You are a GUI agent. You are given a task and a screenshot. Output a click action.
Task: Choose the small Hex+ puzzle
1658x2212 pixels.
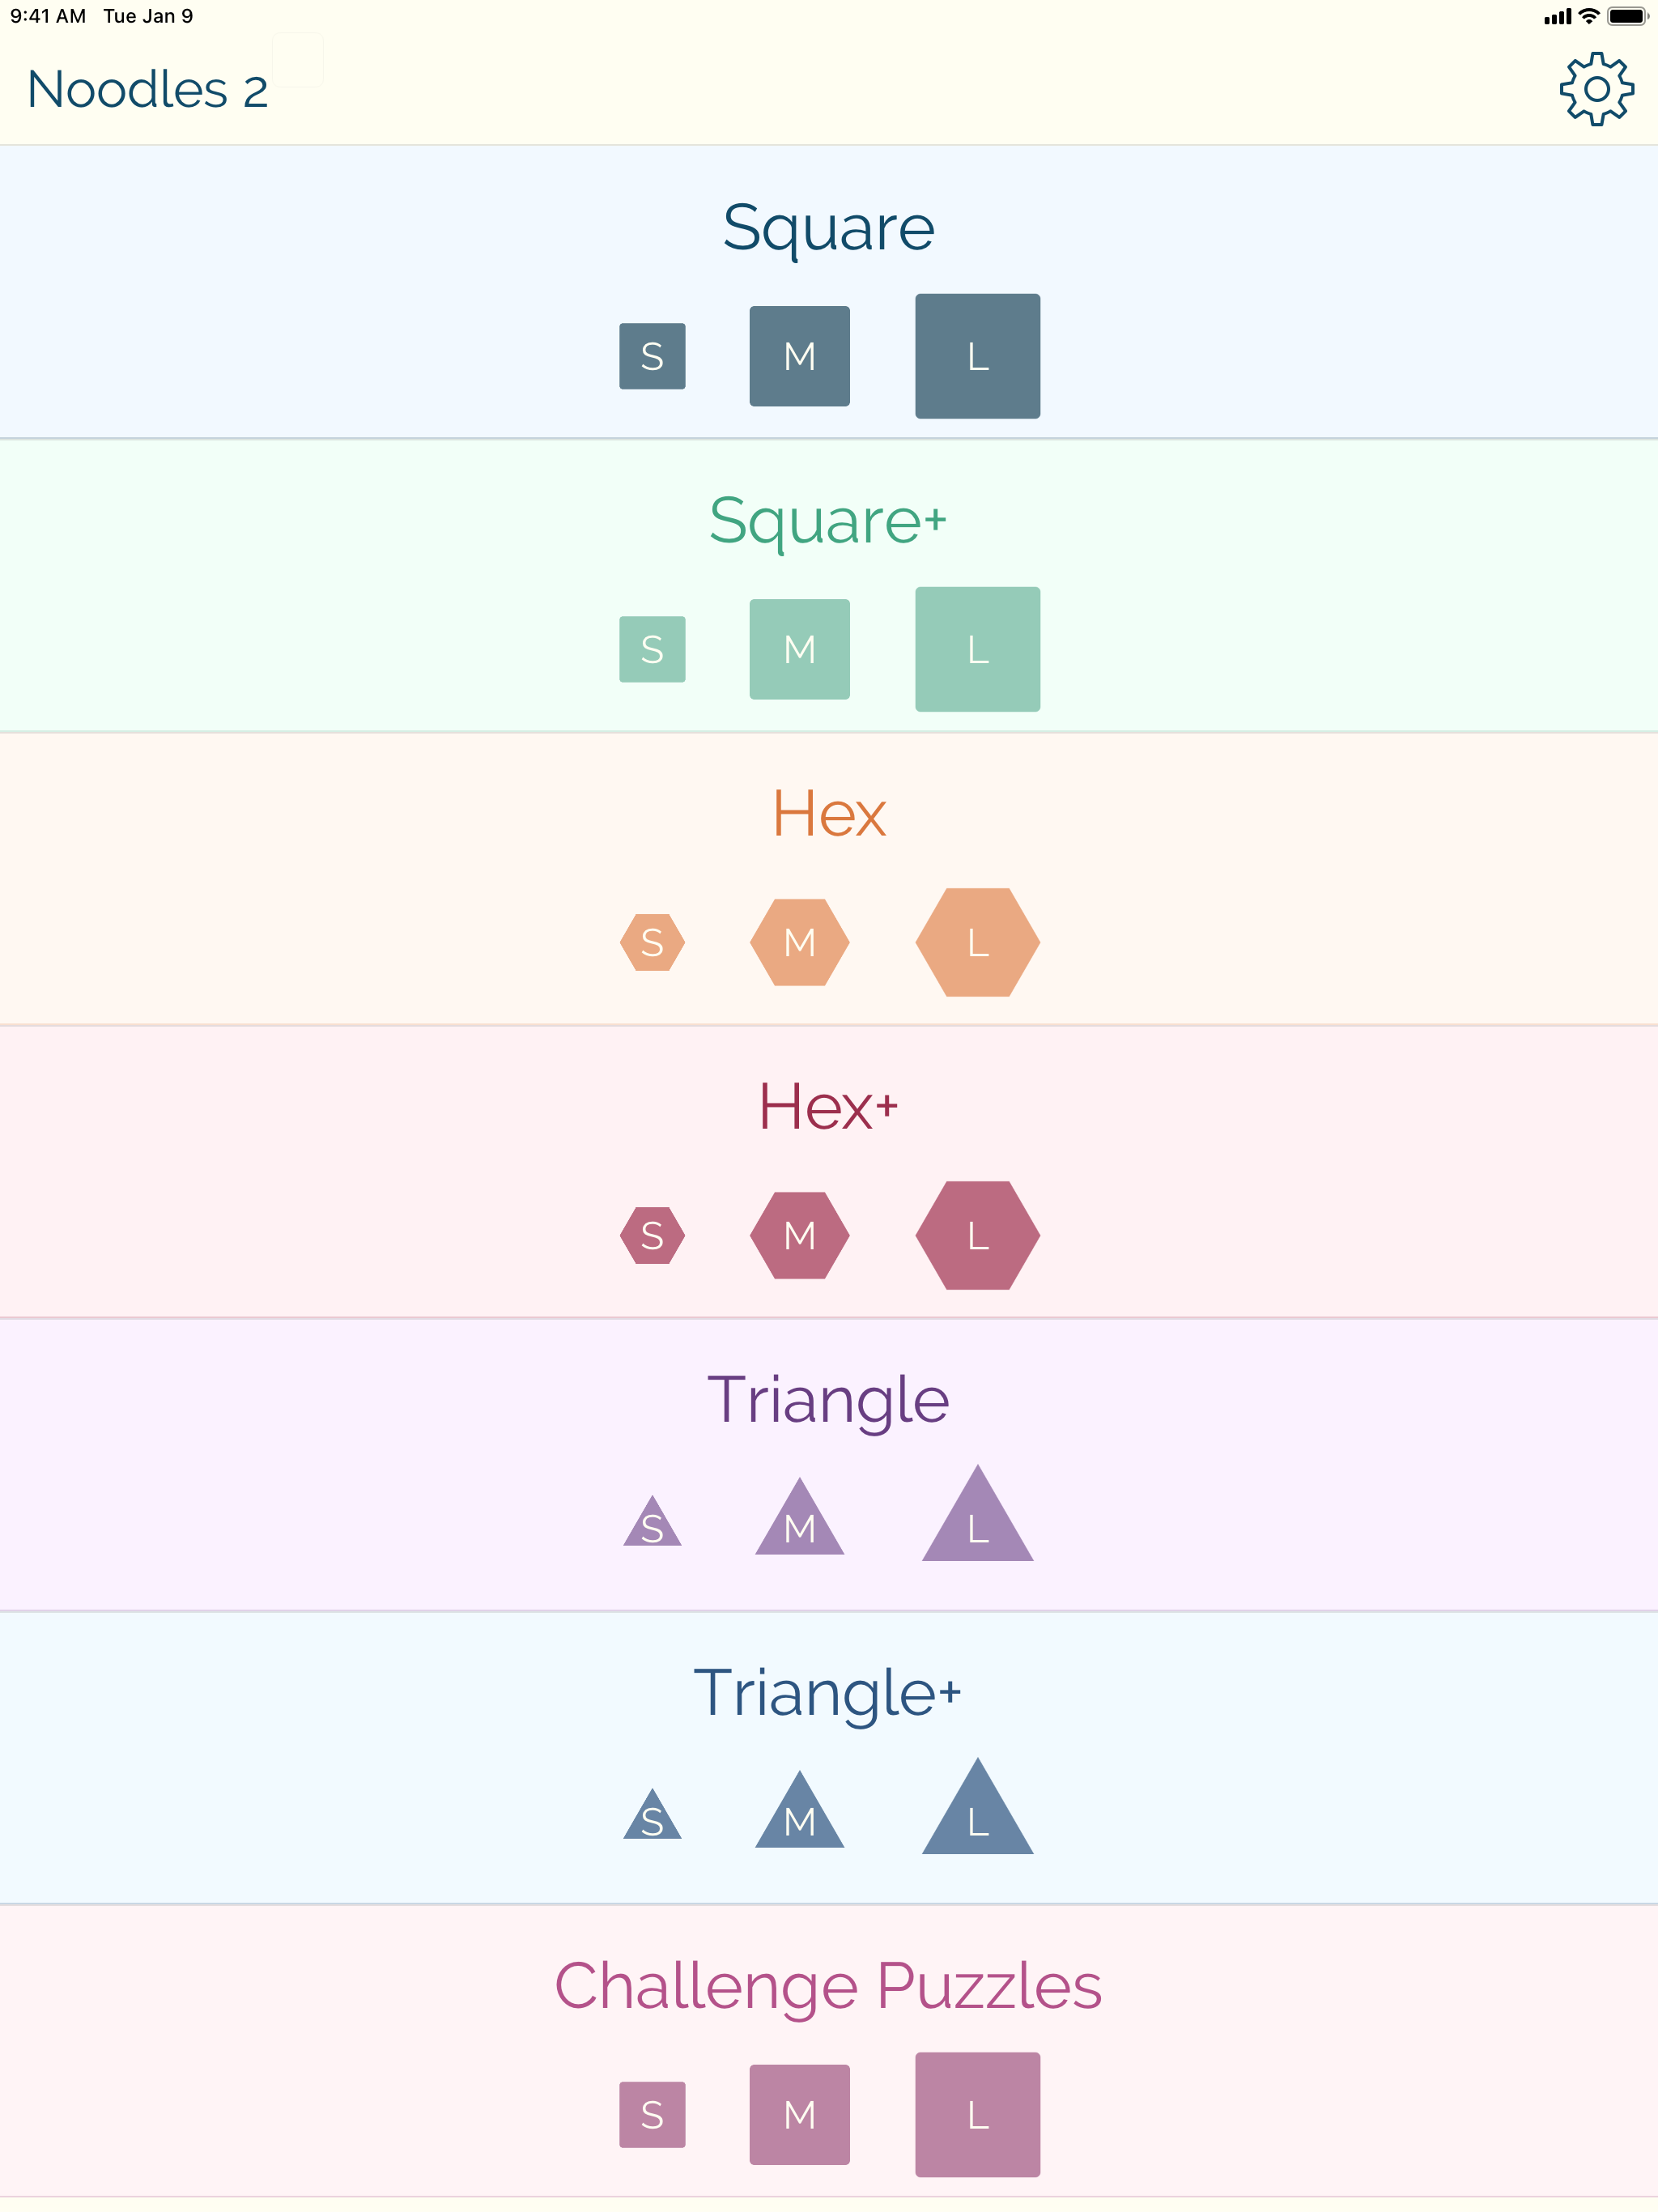click(652, 1236)
